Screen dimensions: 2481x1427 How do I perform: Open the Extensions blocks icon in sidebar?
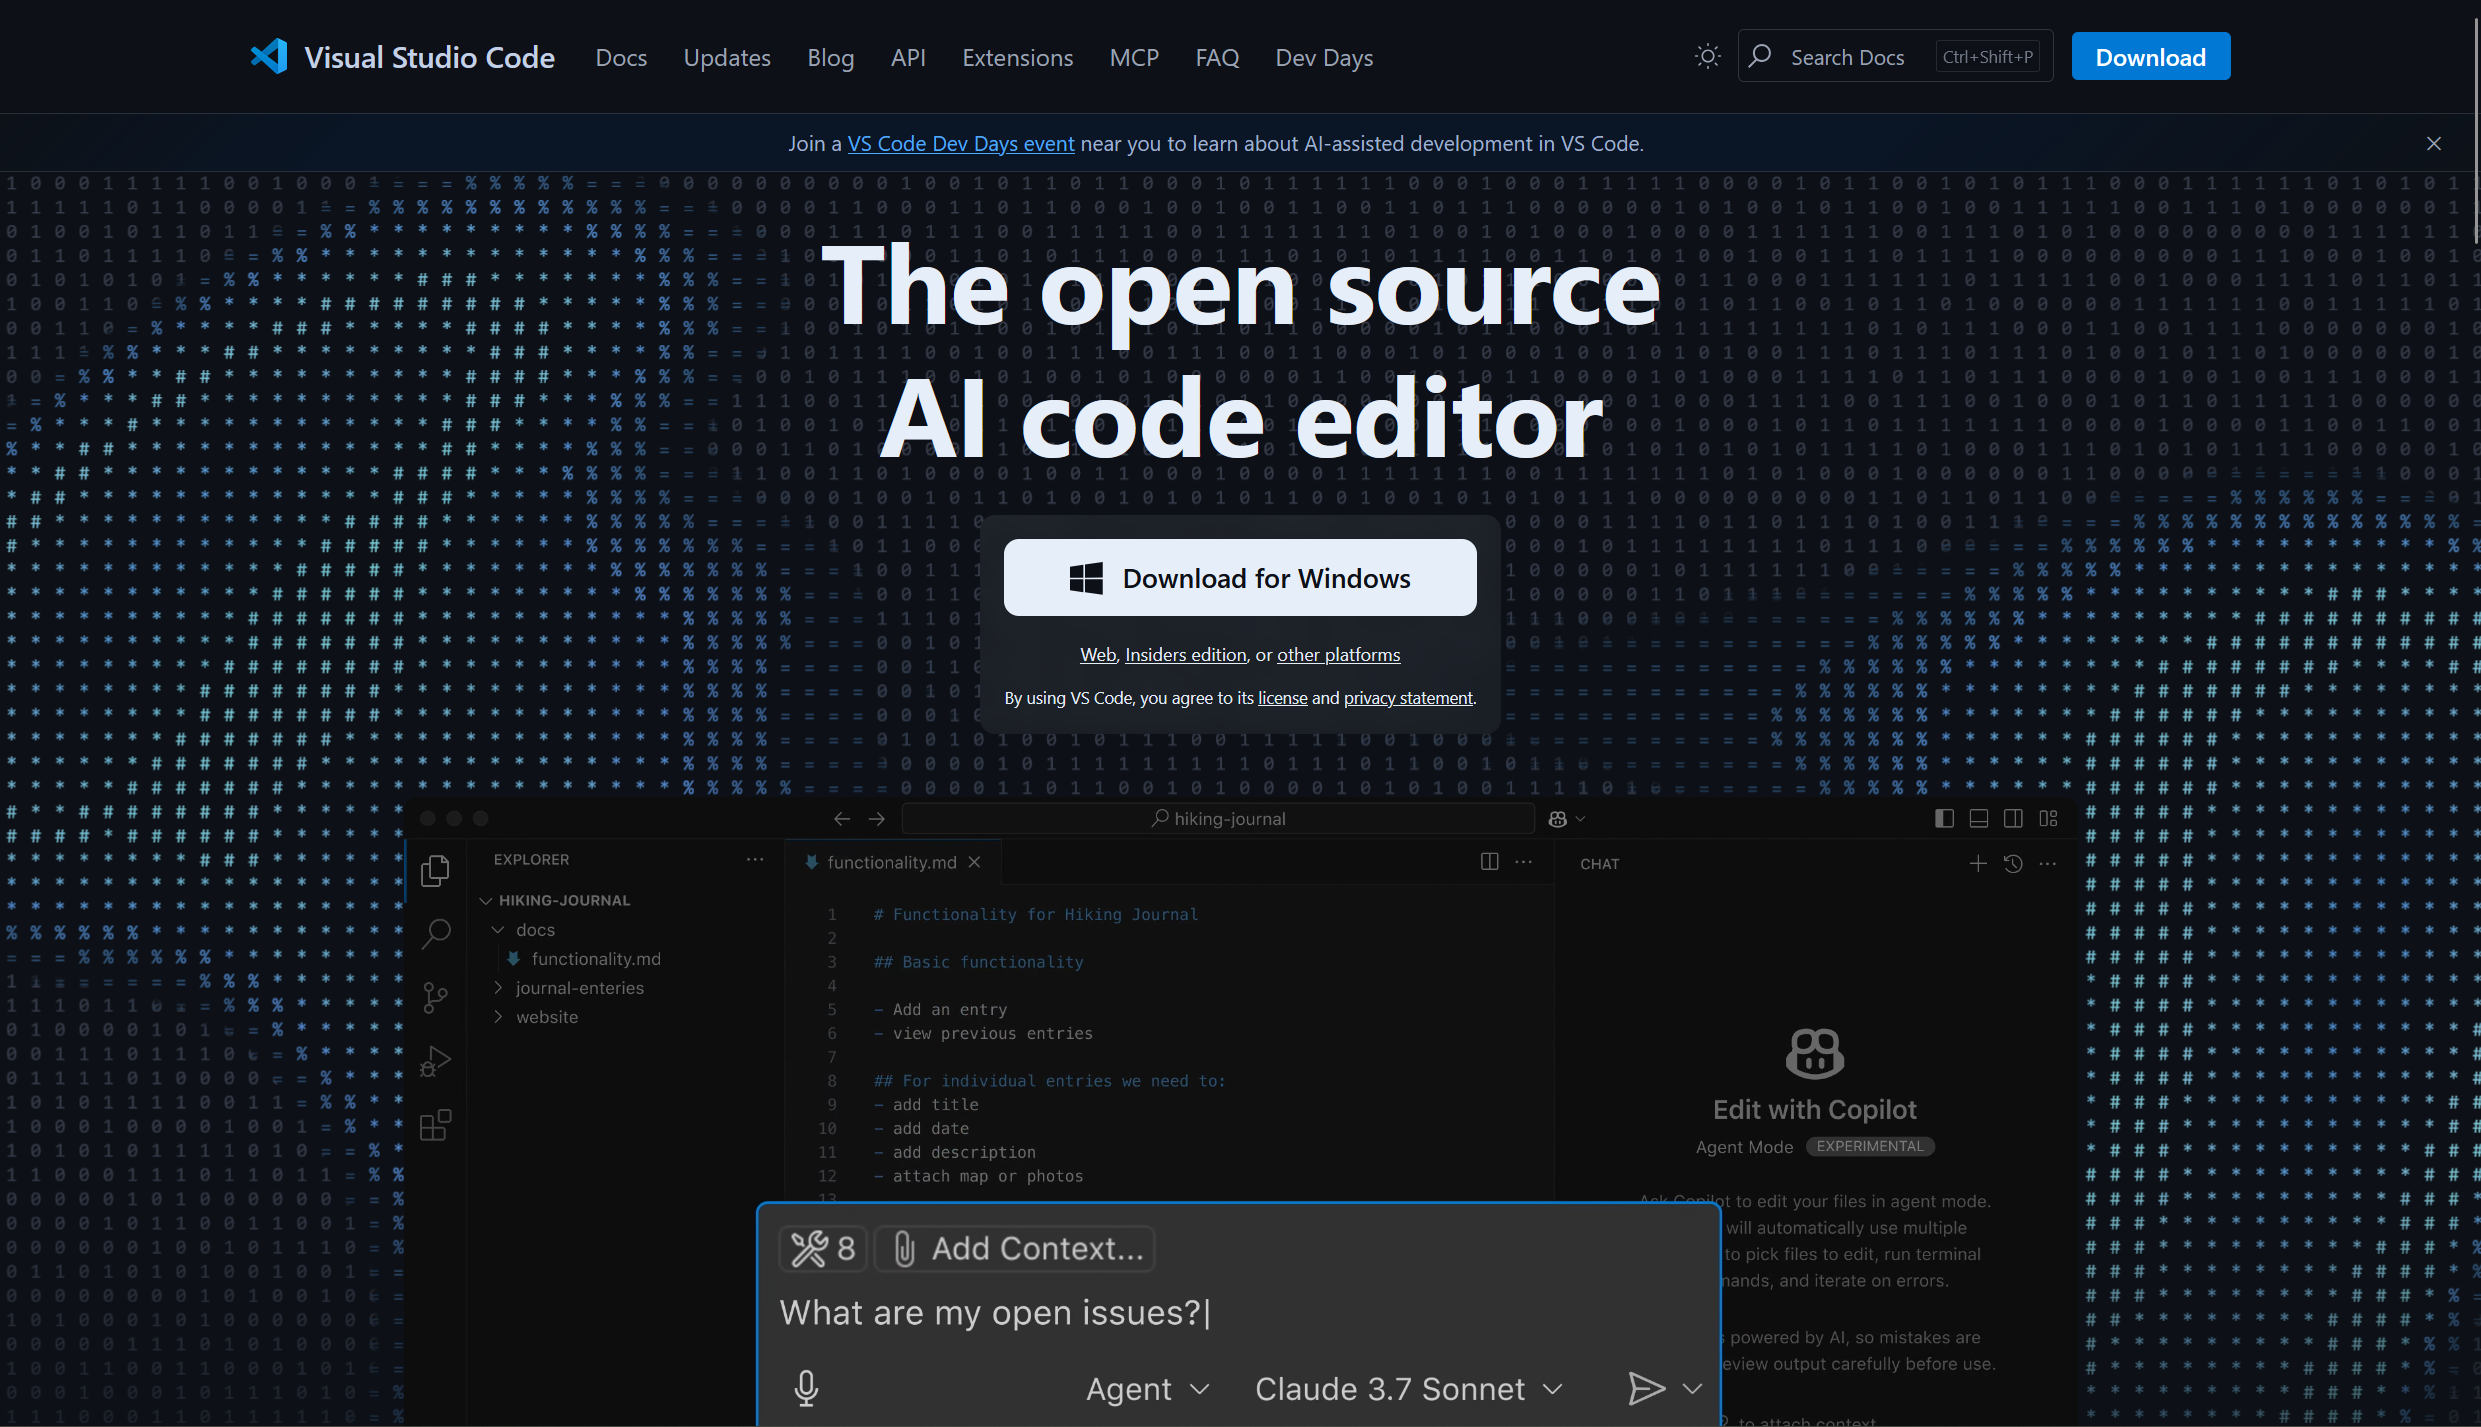click(436, 1125)
